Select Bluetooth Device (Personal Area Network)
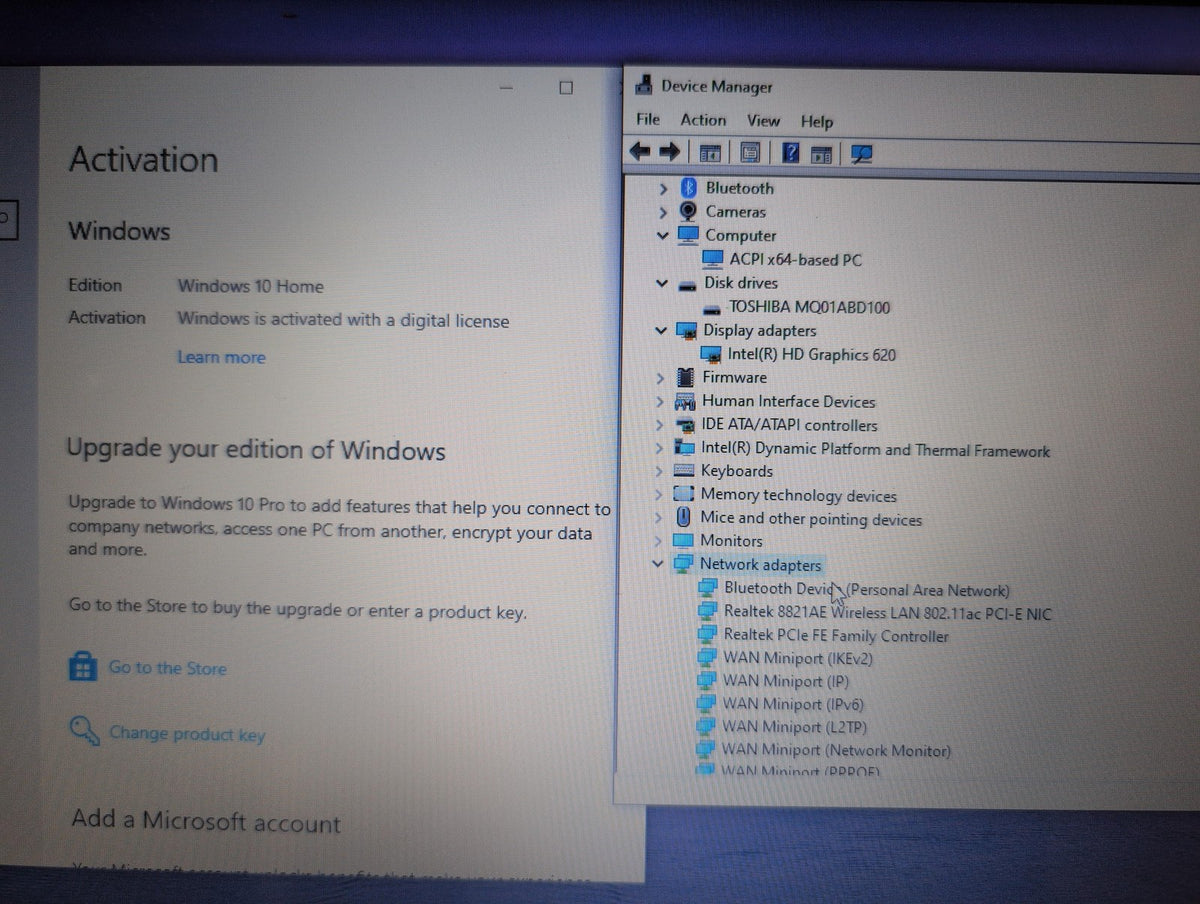 tap(867, 590)
